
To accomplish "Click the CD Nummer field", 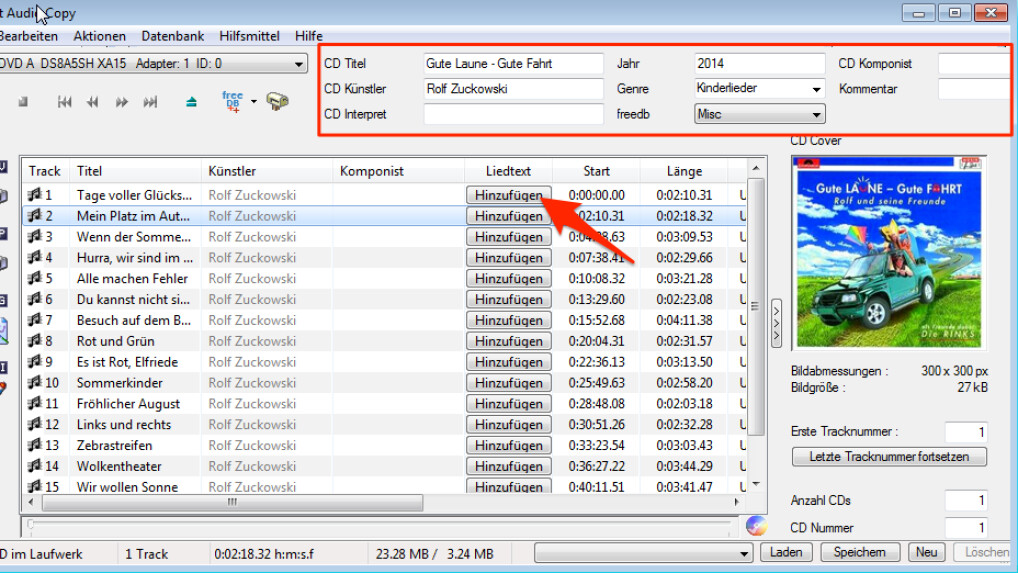I will (966, 528).
